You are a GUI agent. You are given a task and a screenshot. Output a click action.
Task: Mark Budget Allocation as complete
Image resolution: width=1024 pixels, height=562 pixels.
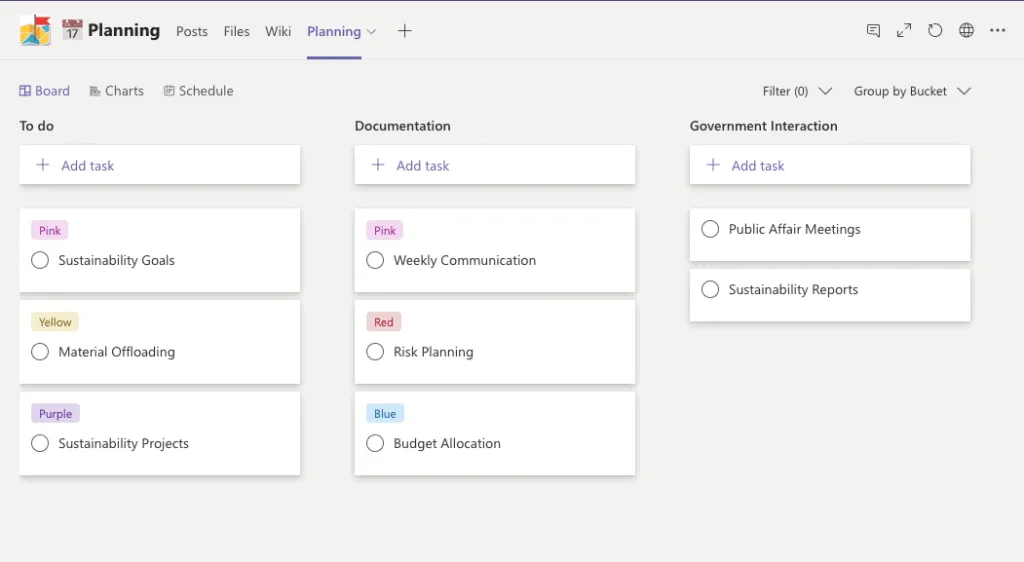click(375, 443)
